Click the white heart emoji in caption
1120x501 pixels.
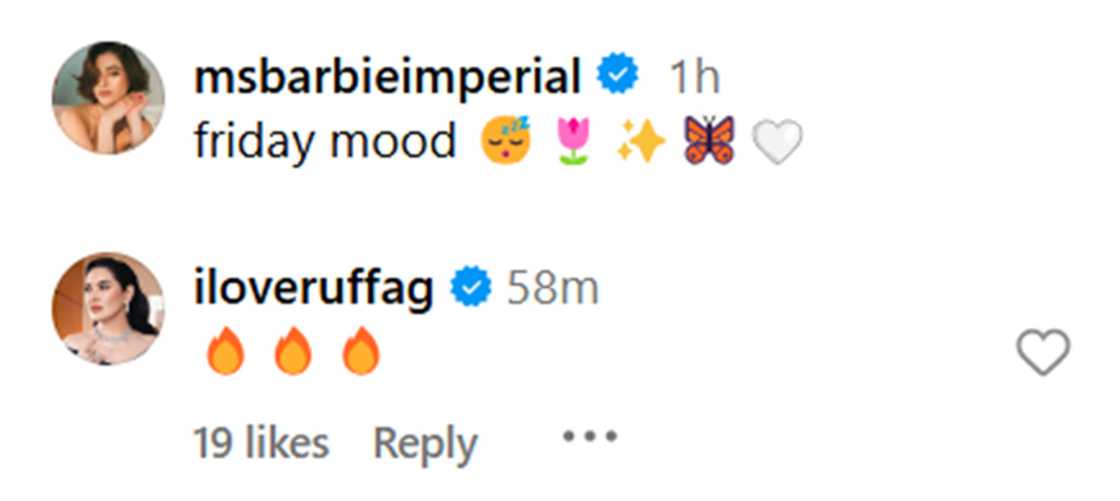point(776,141)
